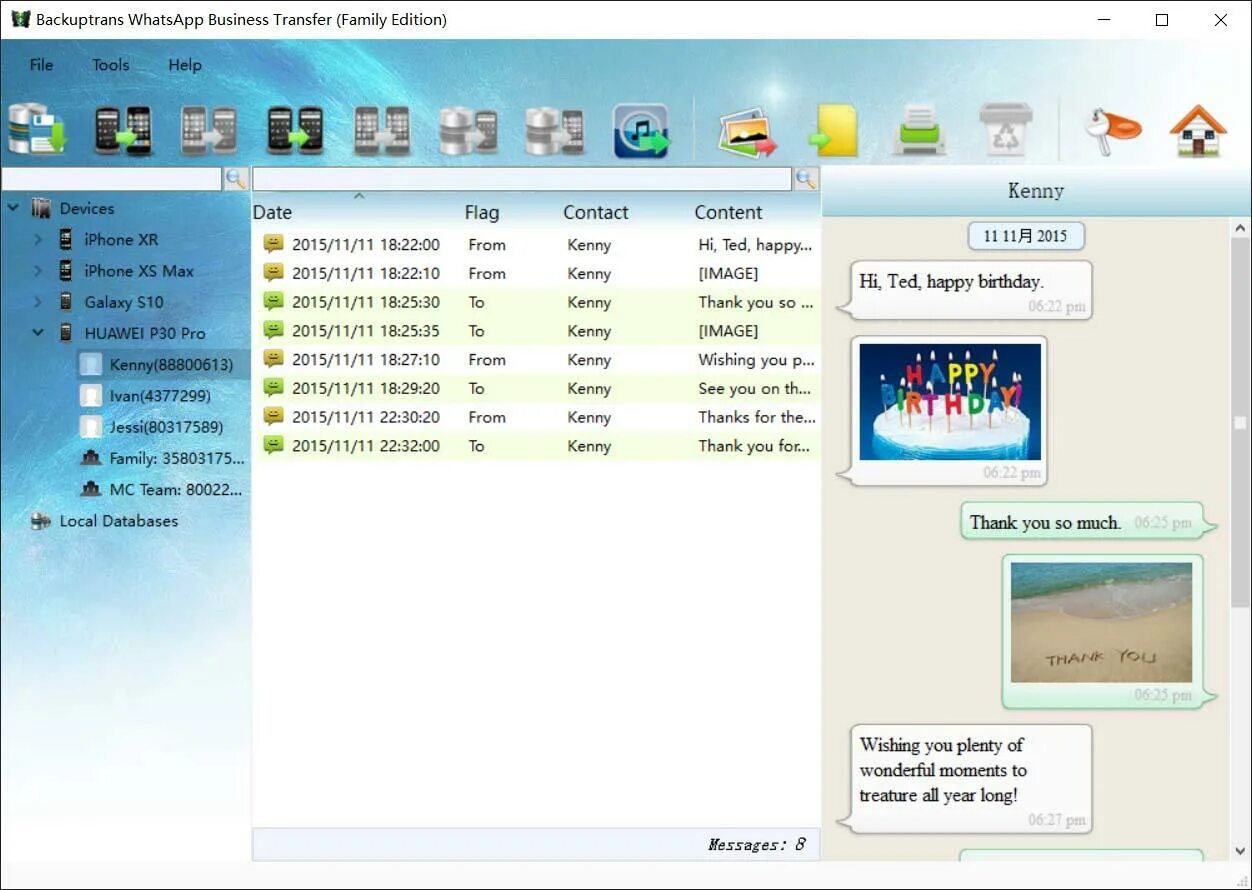
Task: Open the File menu
Action: [40, 65]
